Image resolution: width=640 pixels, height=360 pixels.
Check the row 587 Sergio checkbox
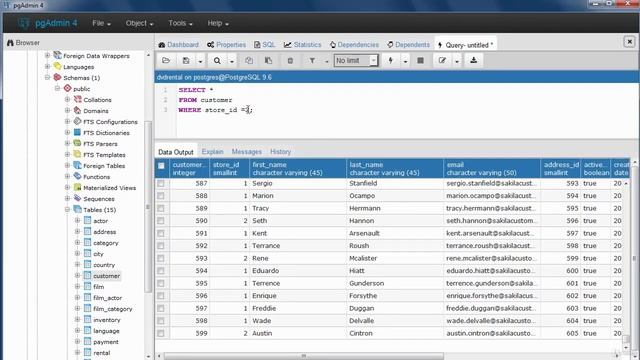pyautogui.click(x=161, y=184)
